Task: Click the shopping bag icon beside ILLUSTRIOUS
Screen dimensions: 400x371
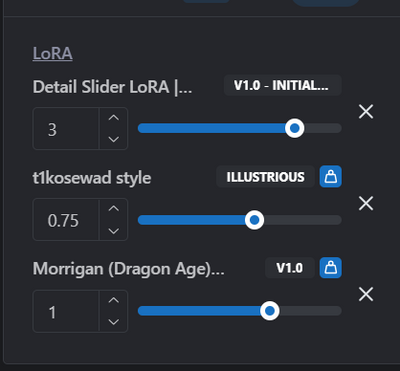Action: 331,176
